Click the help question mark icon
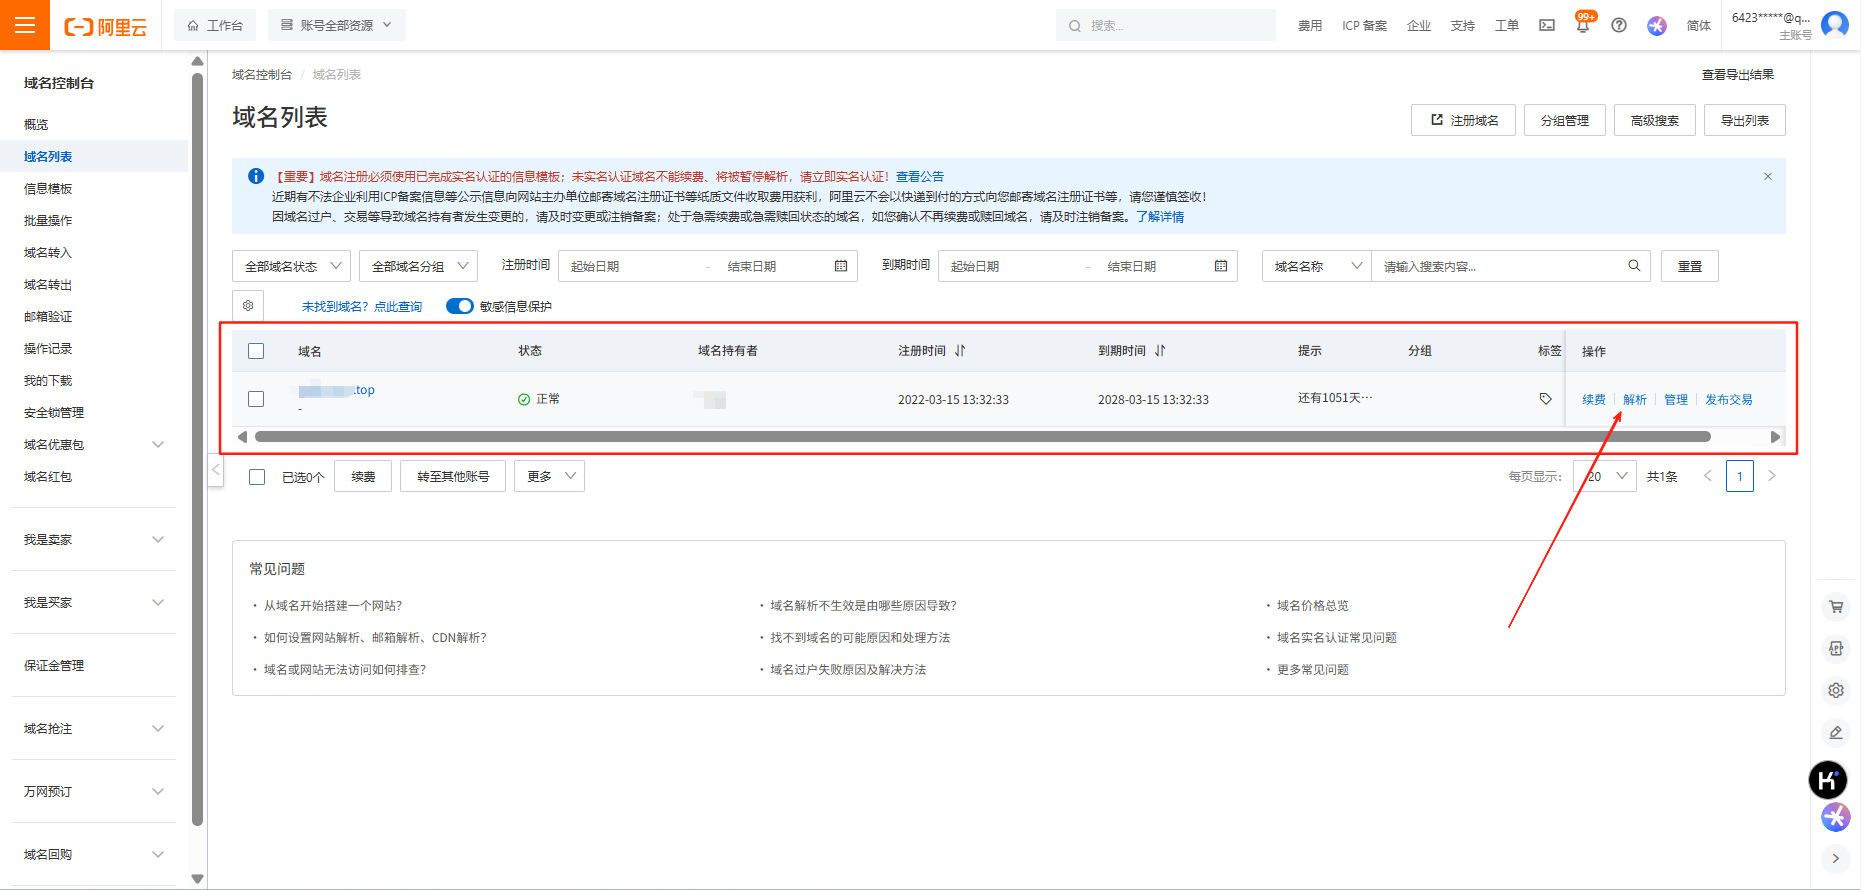This screenshot has height=890, width=1861. coord(1618,25)
